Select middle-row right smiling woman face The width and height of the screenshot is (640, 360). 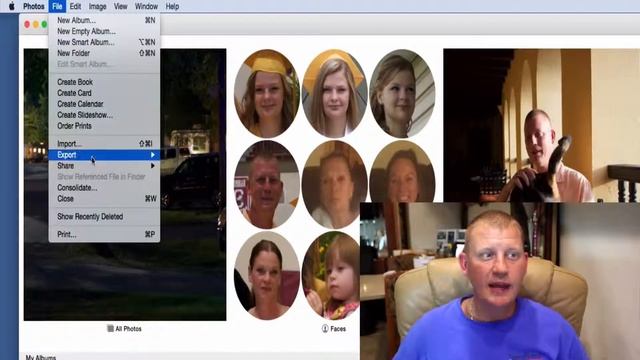(x=402, y=171)
